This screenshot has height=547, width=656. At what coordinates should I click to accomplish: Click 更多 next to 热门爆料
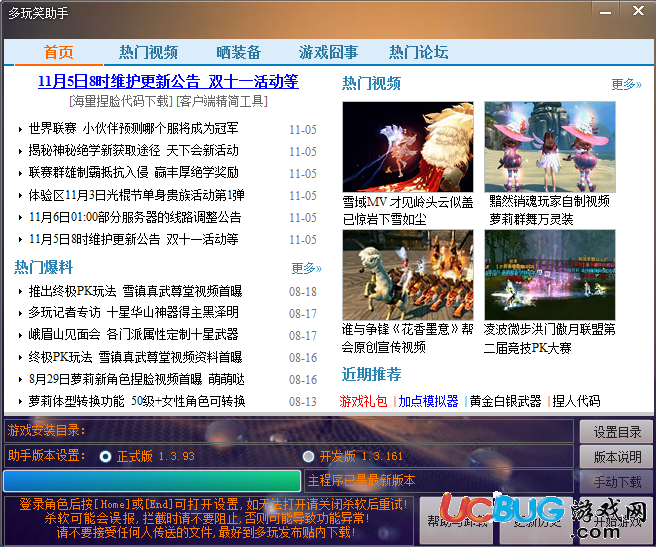(306, 268)
